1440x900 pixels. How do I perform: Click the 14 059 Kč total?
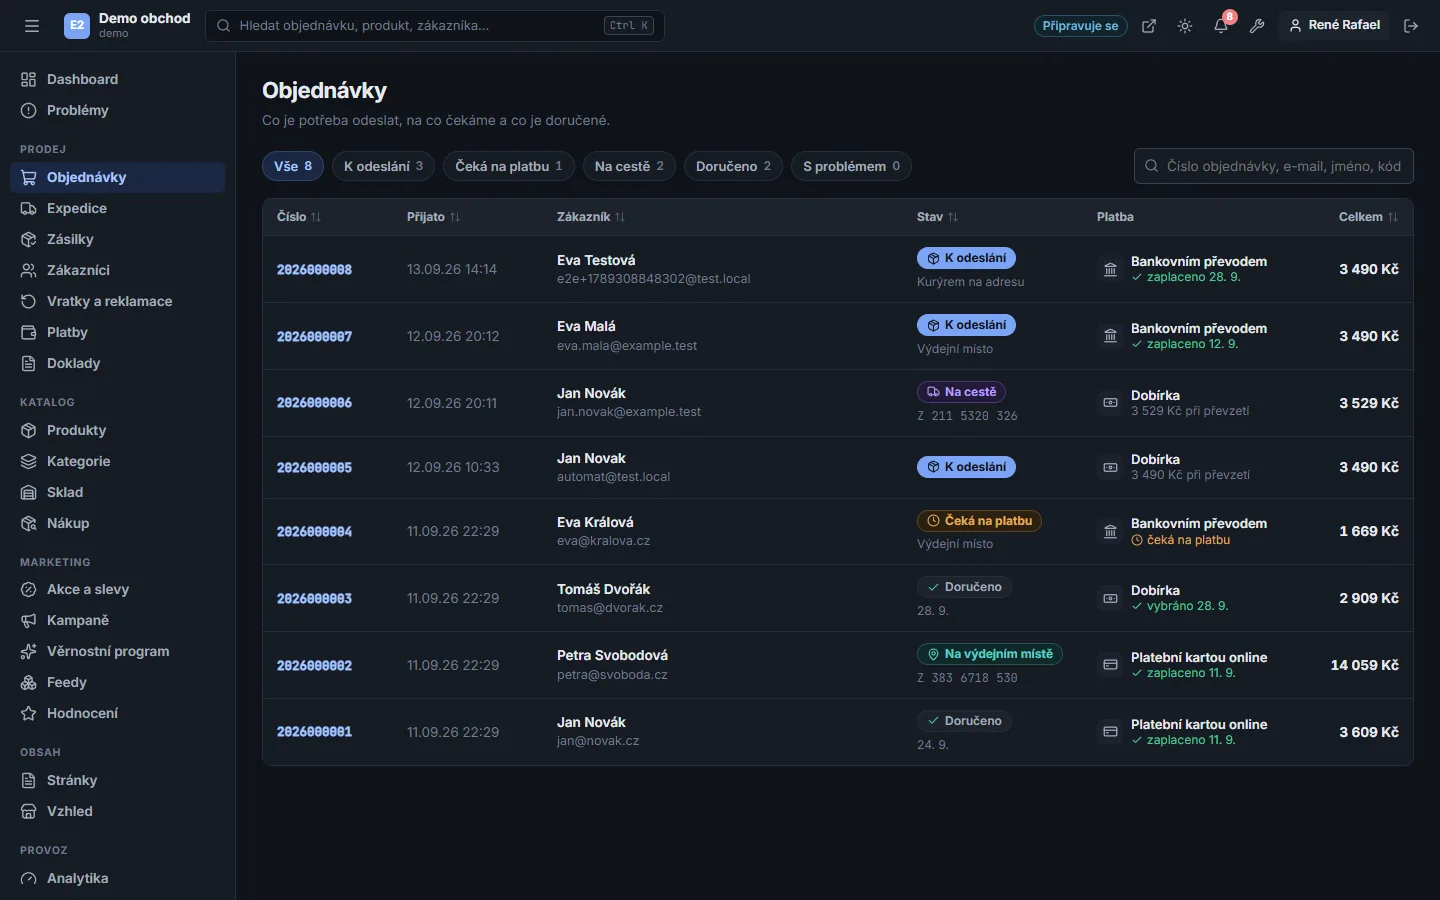click(x=1364, y=665)
